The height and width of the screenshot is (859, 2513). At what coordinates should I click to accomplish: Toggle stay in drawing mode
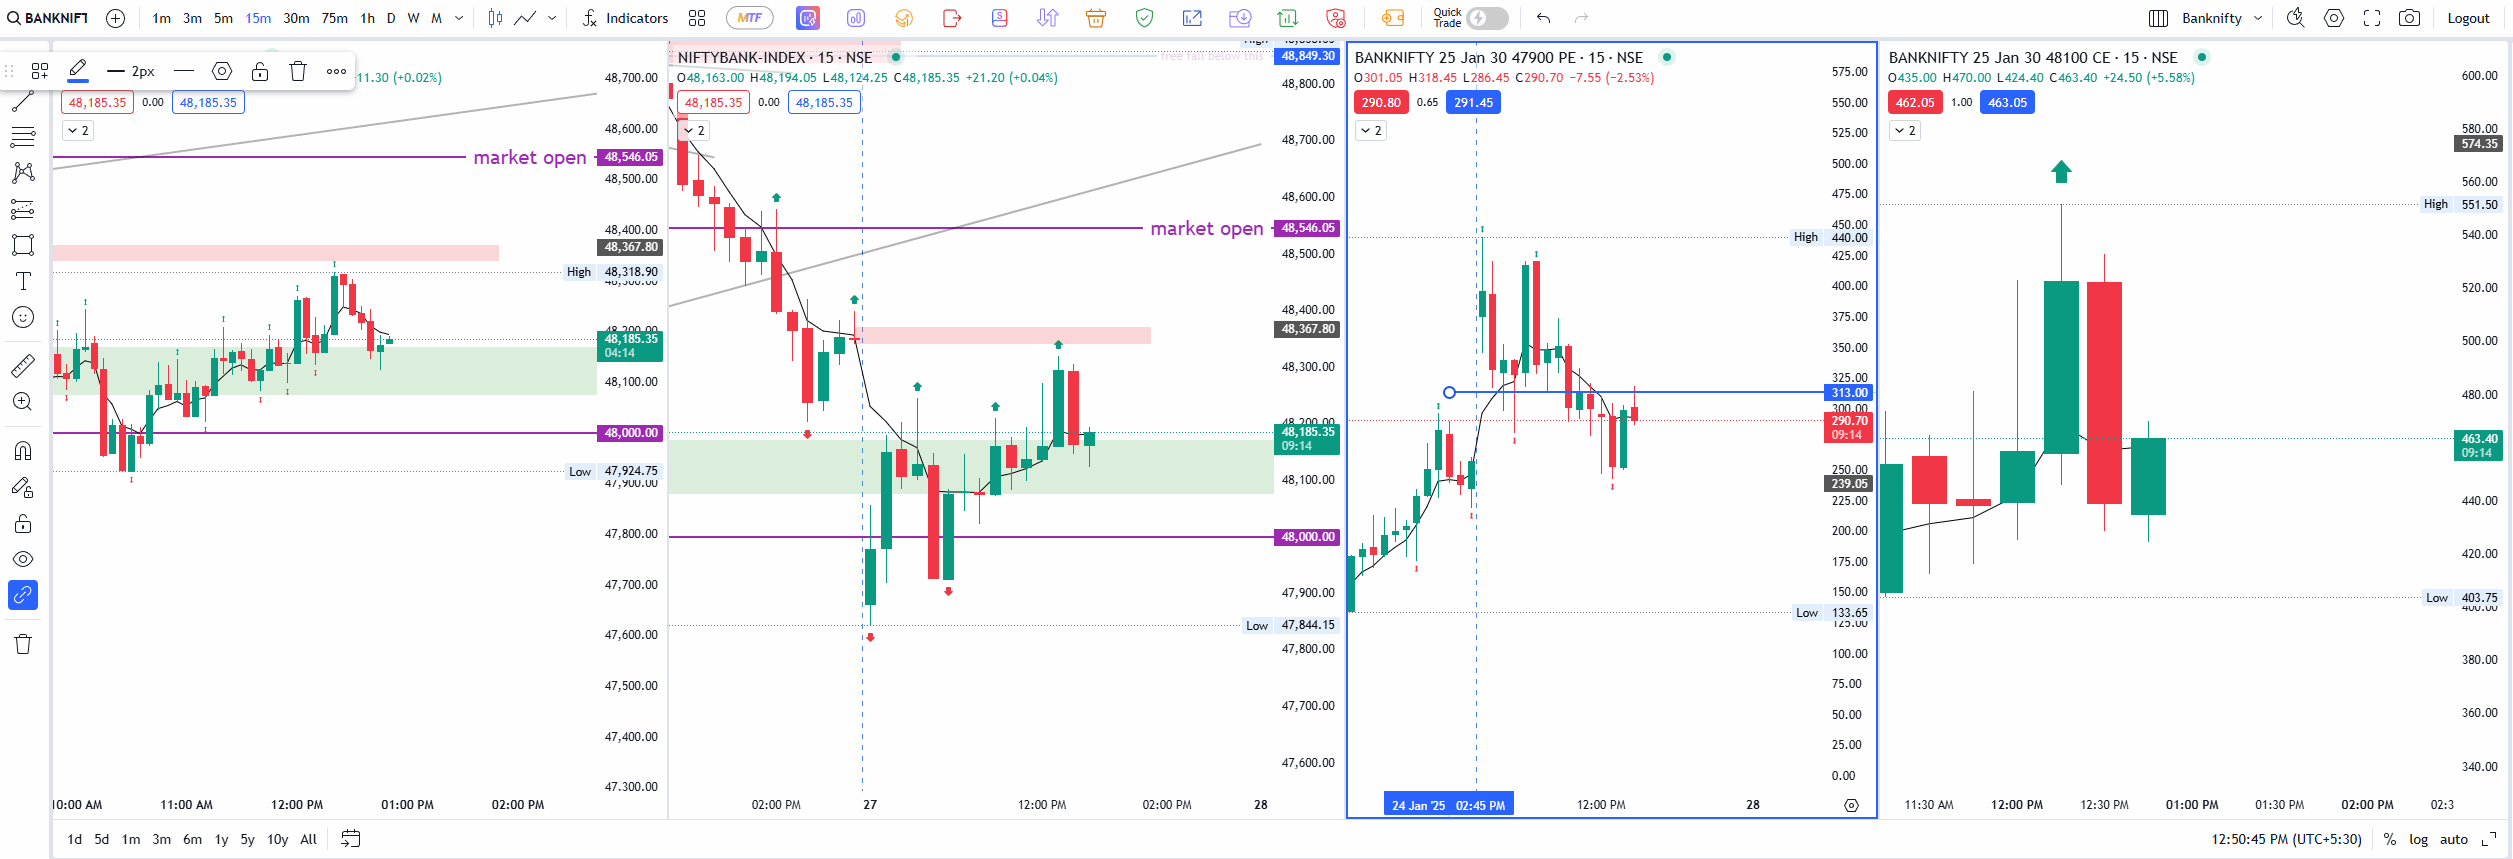coord(23,487)
